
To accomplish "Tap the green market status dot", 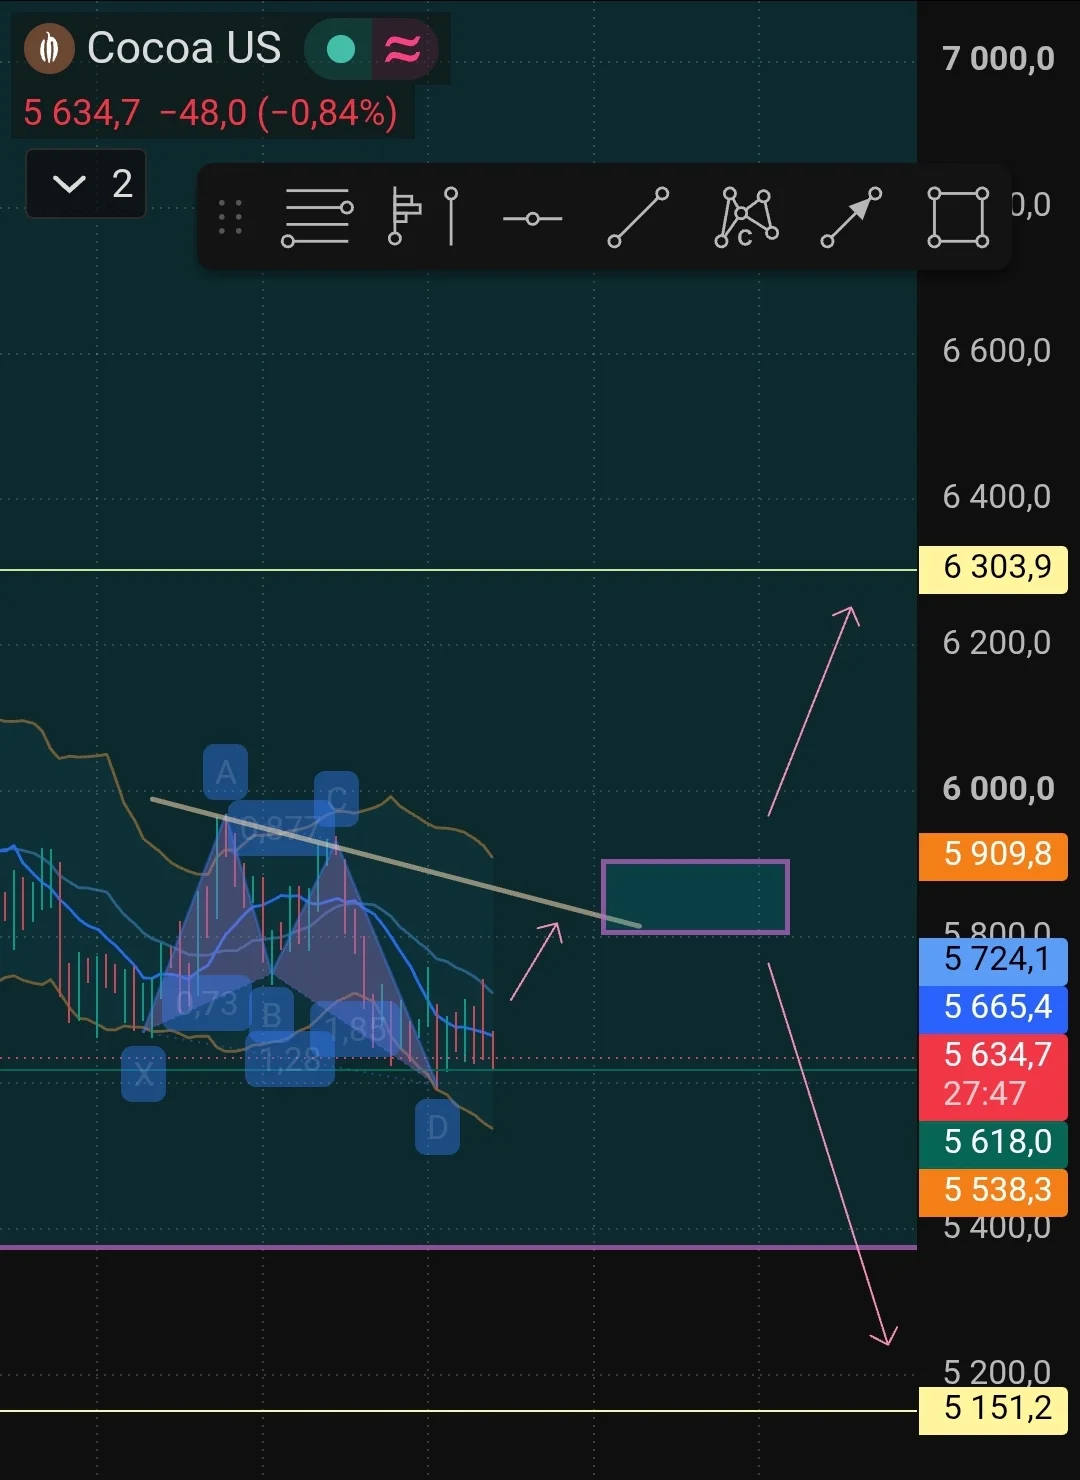I will 340,49.
